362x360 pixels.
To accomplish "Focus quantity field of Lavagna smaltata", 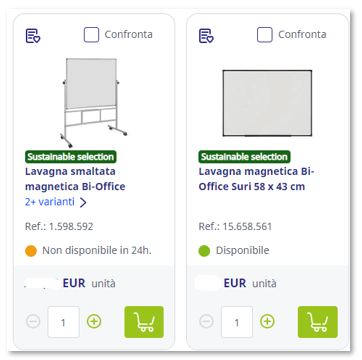I will coord(63,322).
